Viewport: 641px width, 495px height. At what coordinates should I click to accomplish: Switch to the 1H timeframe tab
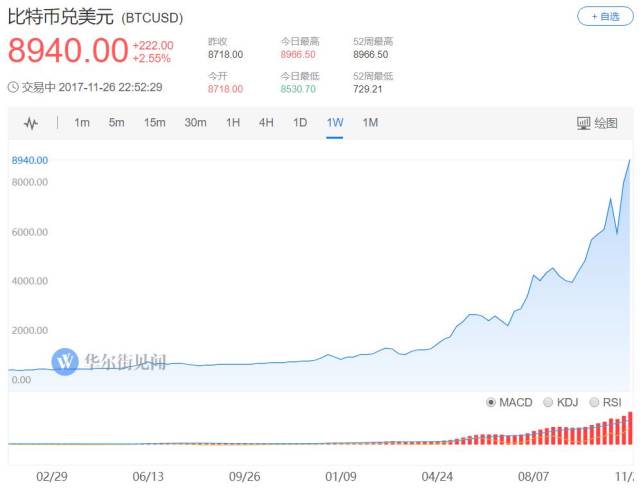point(233,123)
